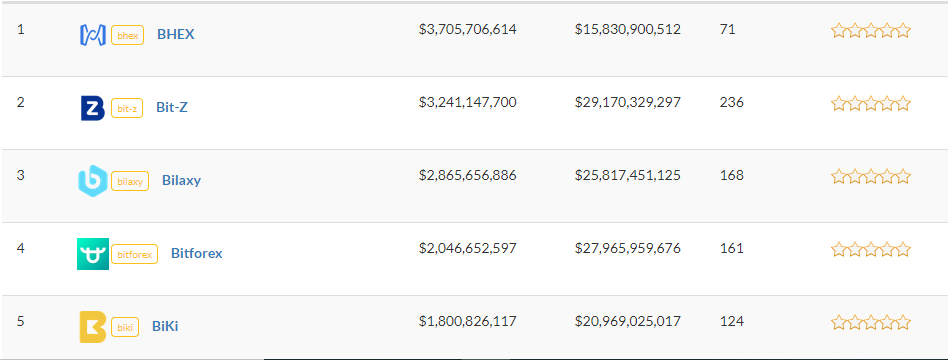
Task: Open the Bit-Z exchange link
Action: coord(172,108)
